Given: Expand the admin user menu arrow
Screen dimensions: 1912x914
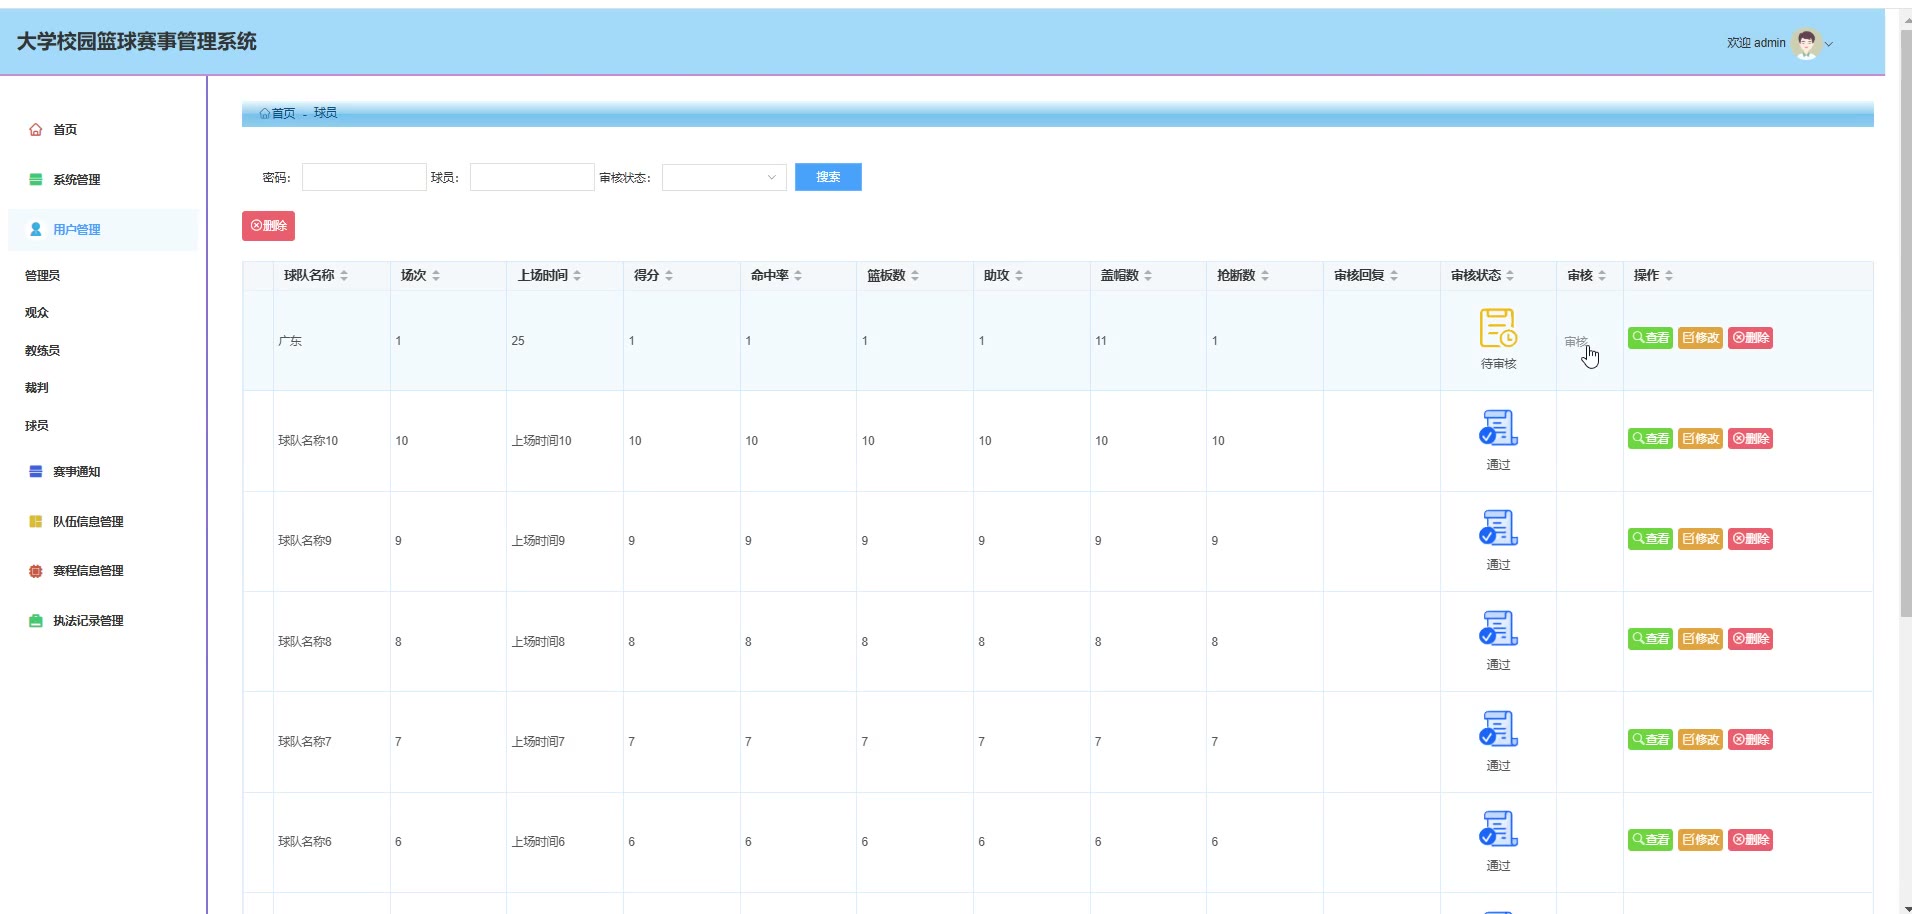Looking at the screenshot, I should (x=1829, y=44).
